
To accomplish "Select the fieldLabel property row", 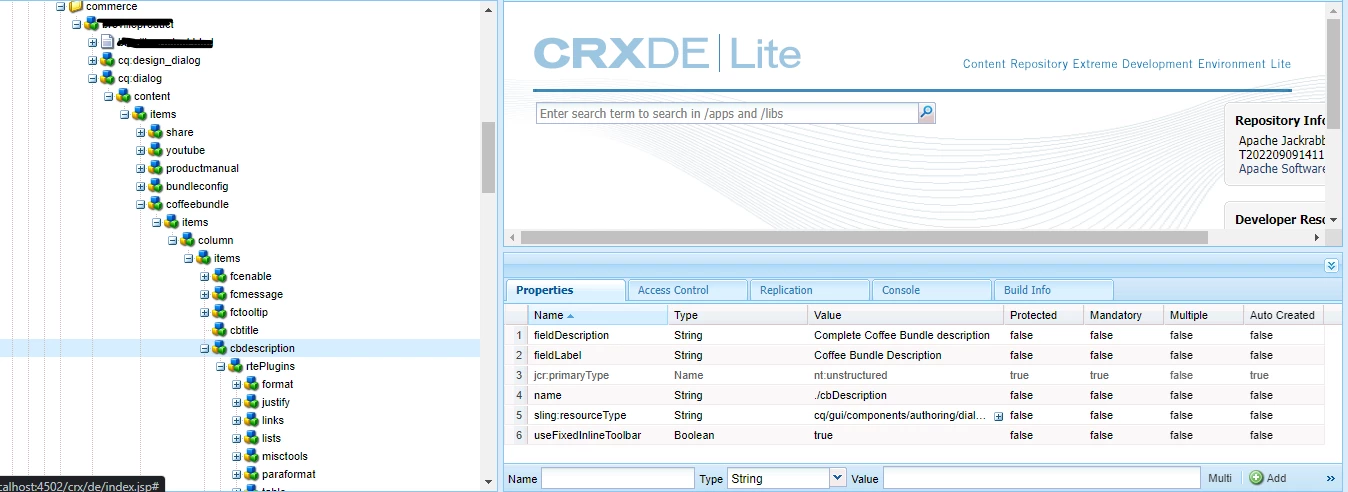I will 914,355.
